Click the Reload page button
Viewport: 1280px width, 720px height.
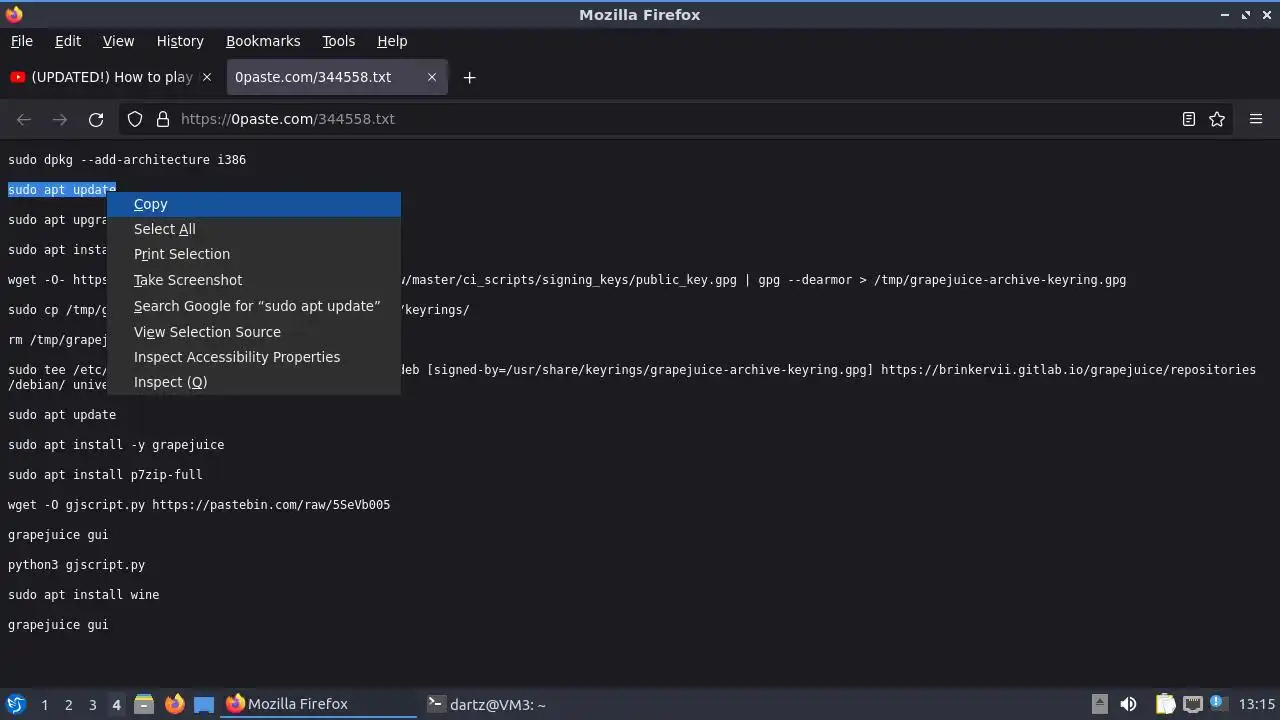[96, 119]
